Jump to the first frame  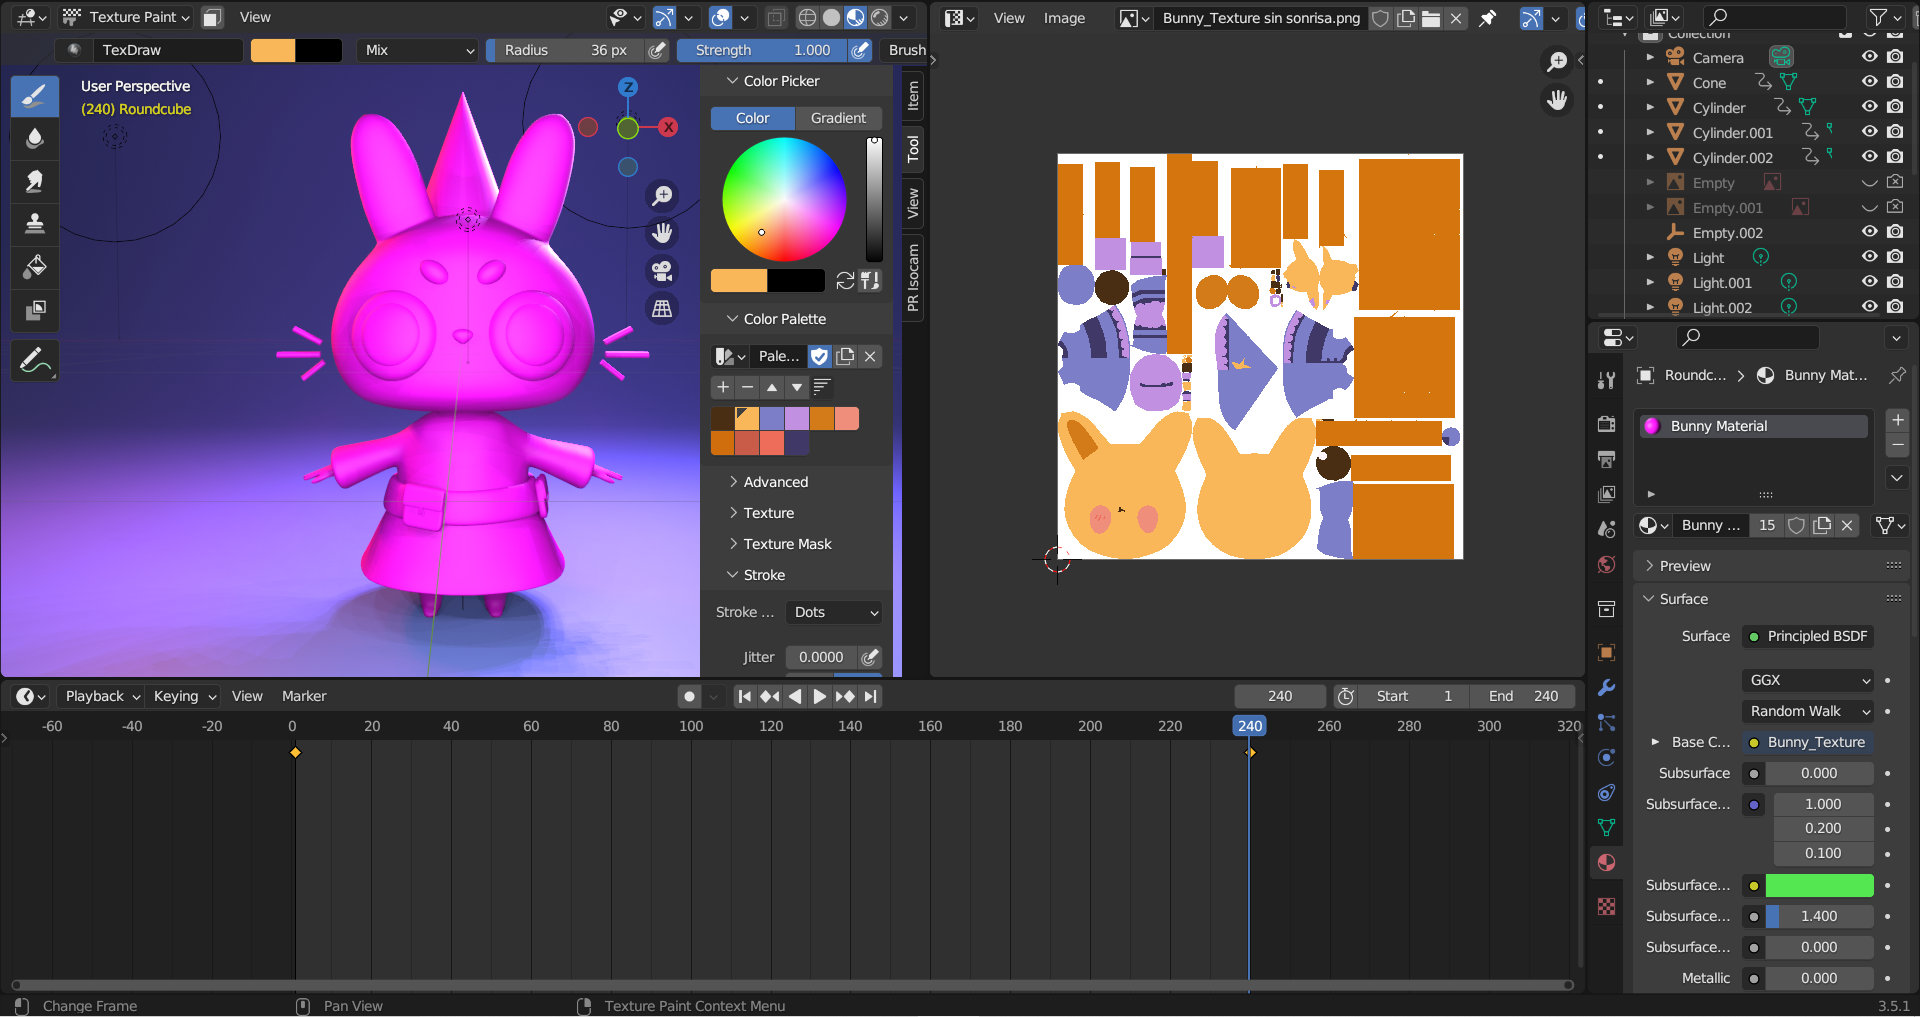(744, 696)
